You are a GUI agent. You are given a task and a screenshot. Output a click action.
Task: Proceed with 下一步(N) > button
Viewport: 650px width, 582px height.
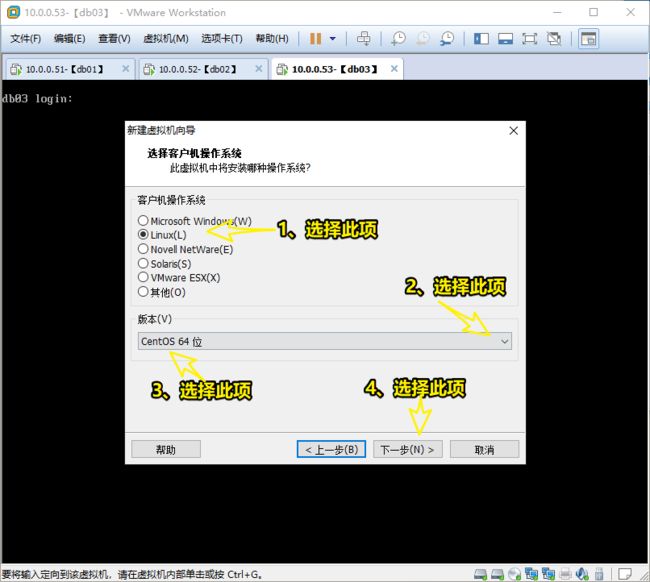(407, 449)
